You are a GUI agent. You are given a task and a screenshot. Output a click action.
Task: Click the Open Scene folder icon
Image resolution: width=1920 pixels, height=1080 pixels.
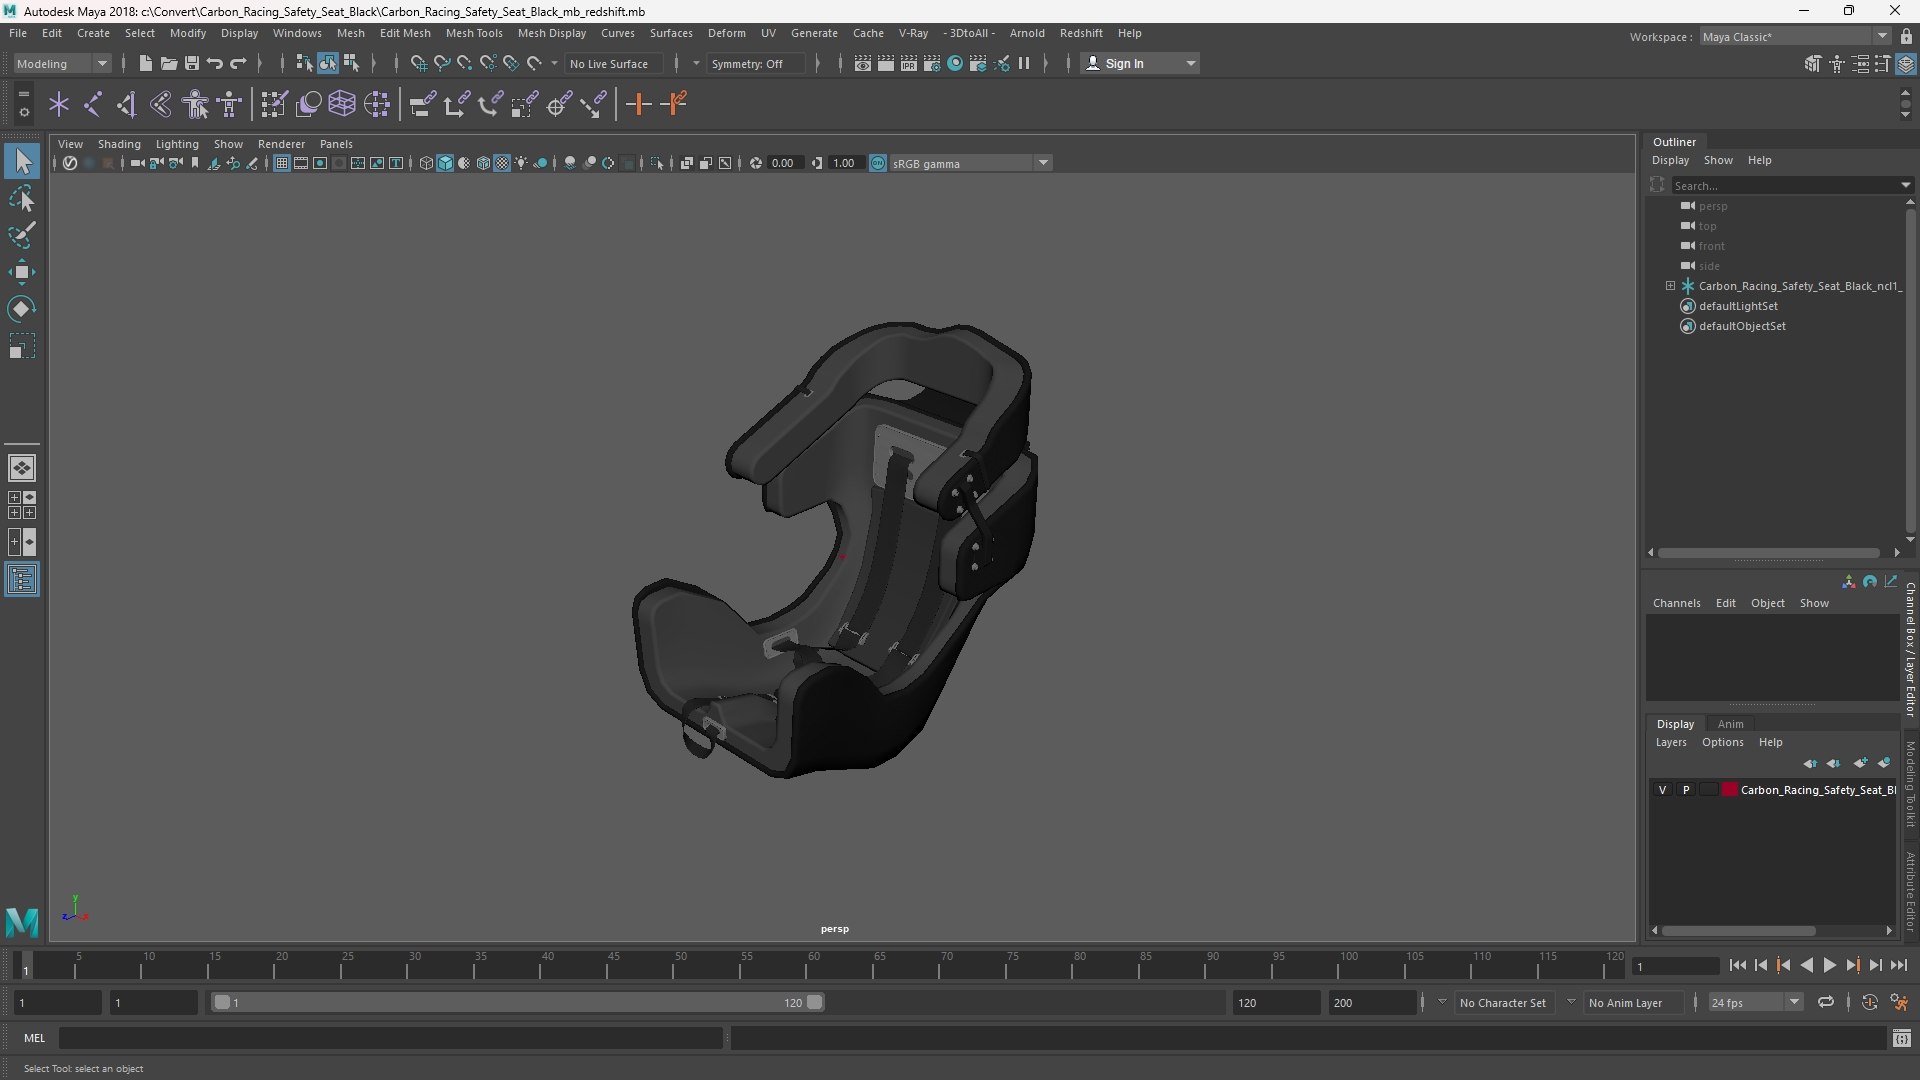(x=168, y=63)
